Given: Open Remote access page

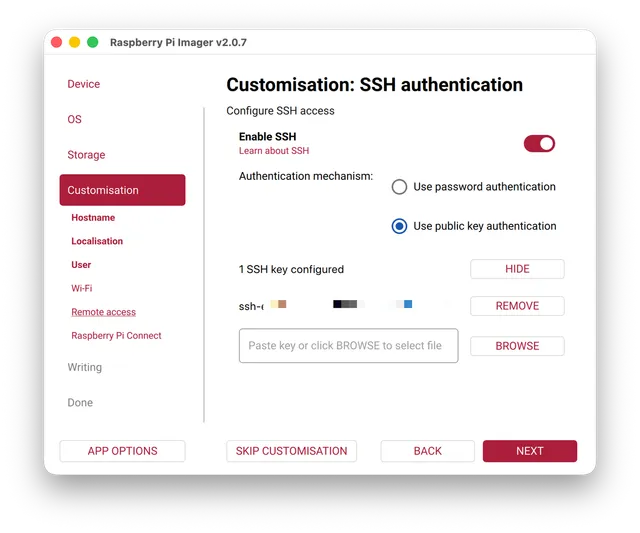Looking at the screenshot, I should 104,312.
